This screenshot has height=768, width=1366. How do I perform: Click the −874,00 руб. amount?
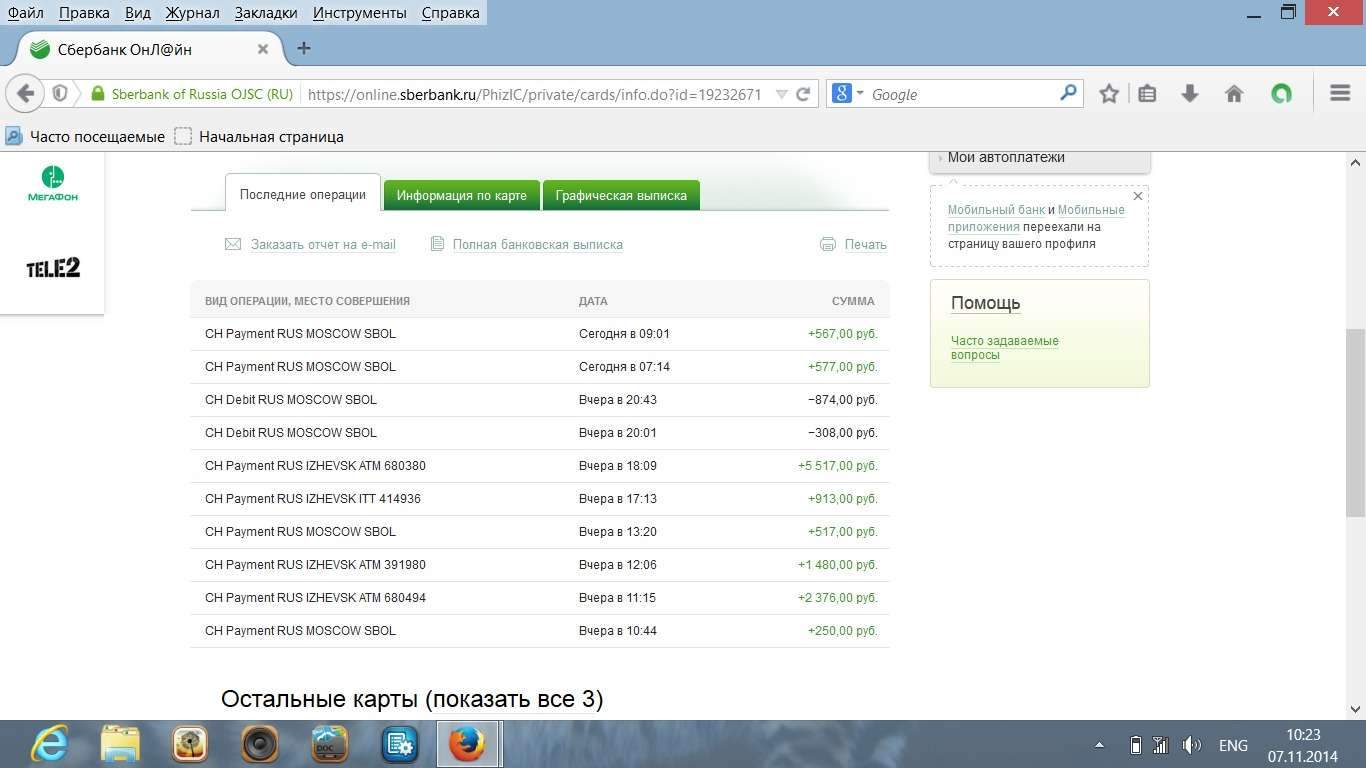click(x=842, y=400)
